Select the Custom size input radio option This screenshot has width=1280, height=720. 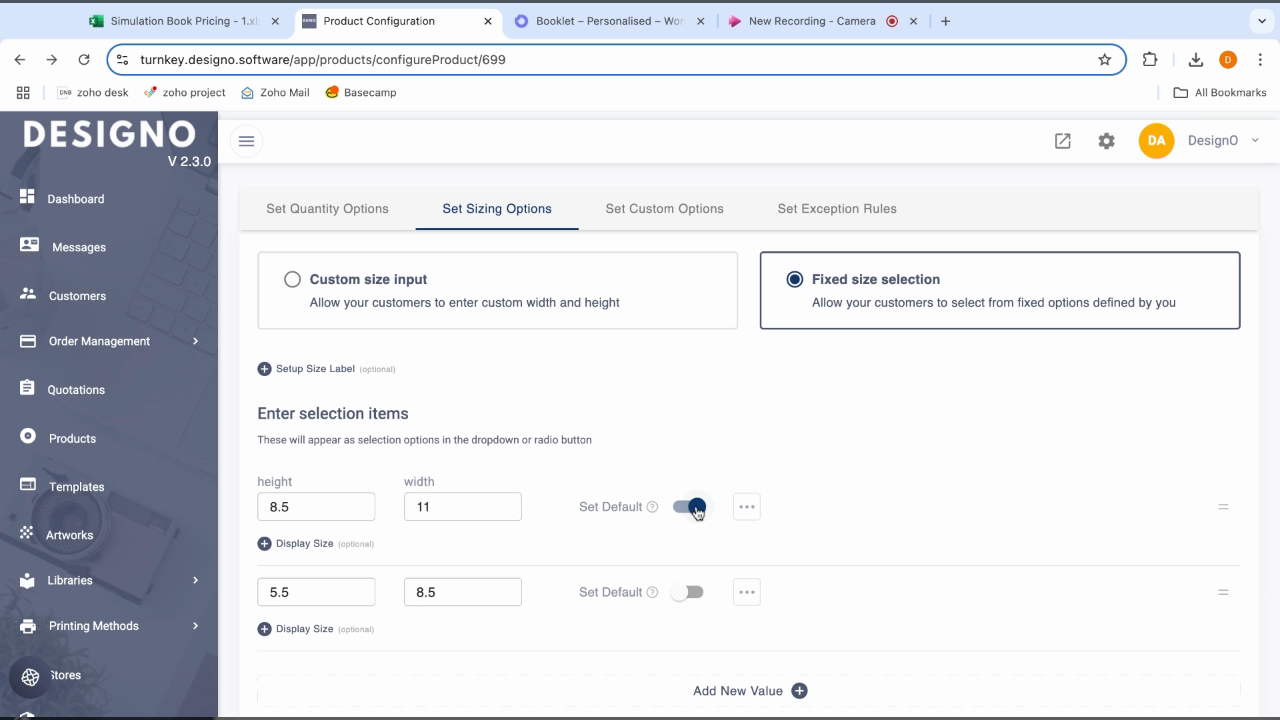[292, 280]
